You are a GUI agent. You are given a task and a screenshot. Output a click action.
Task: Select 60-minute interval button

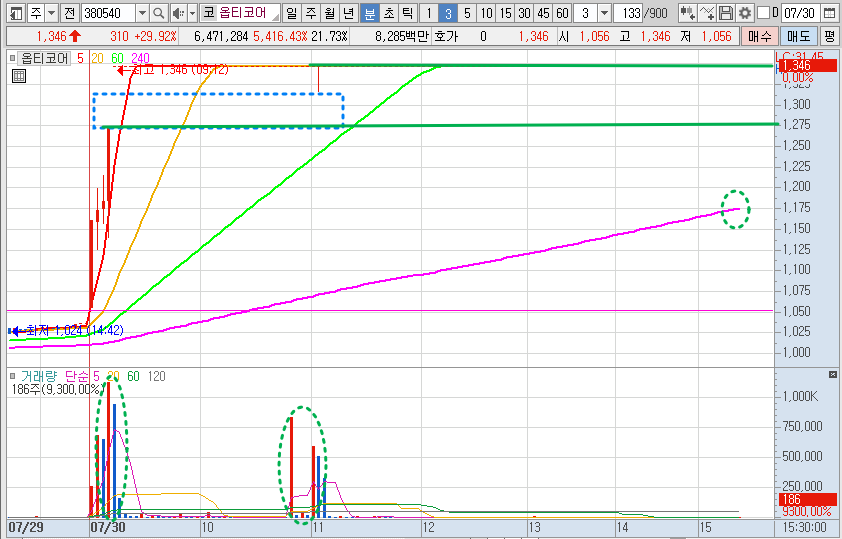pos(562,13)
